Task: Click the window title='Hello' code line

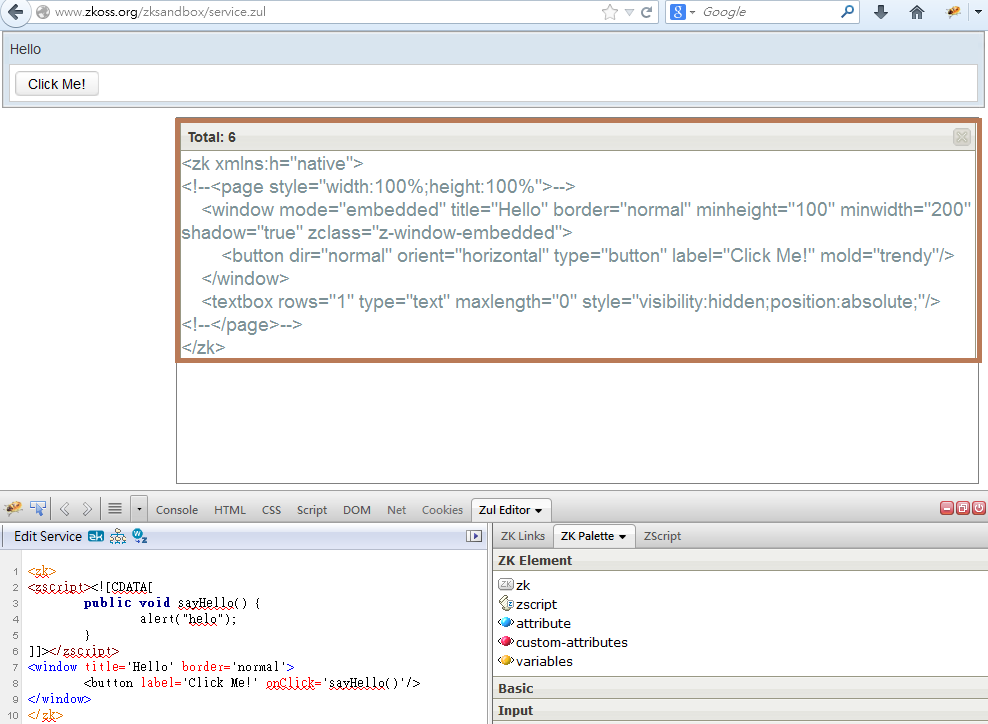Action: click(x=161, y=667)
